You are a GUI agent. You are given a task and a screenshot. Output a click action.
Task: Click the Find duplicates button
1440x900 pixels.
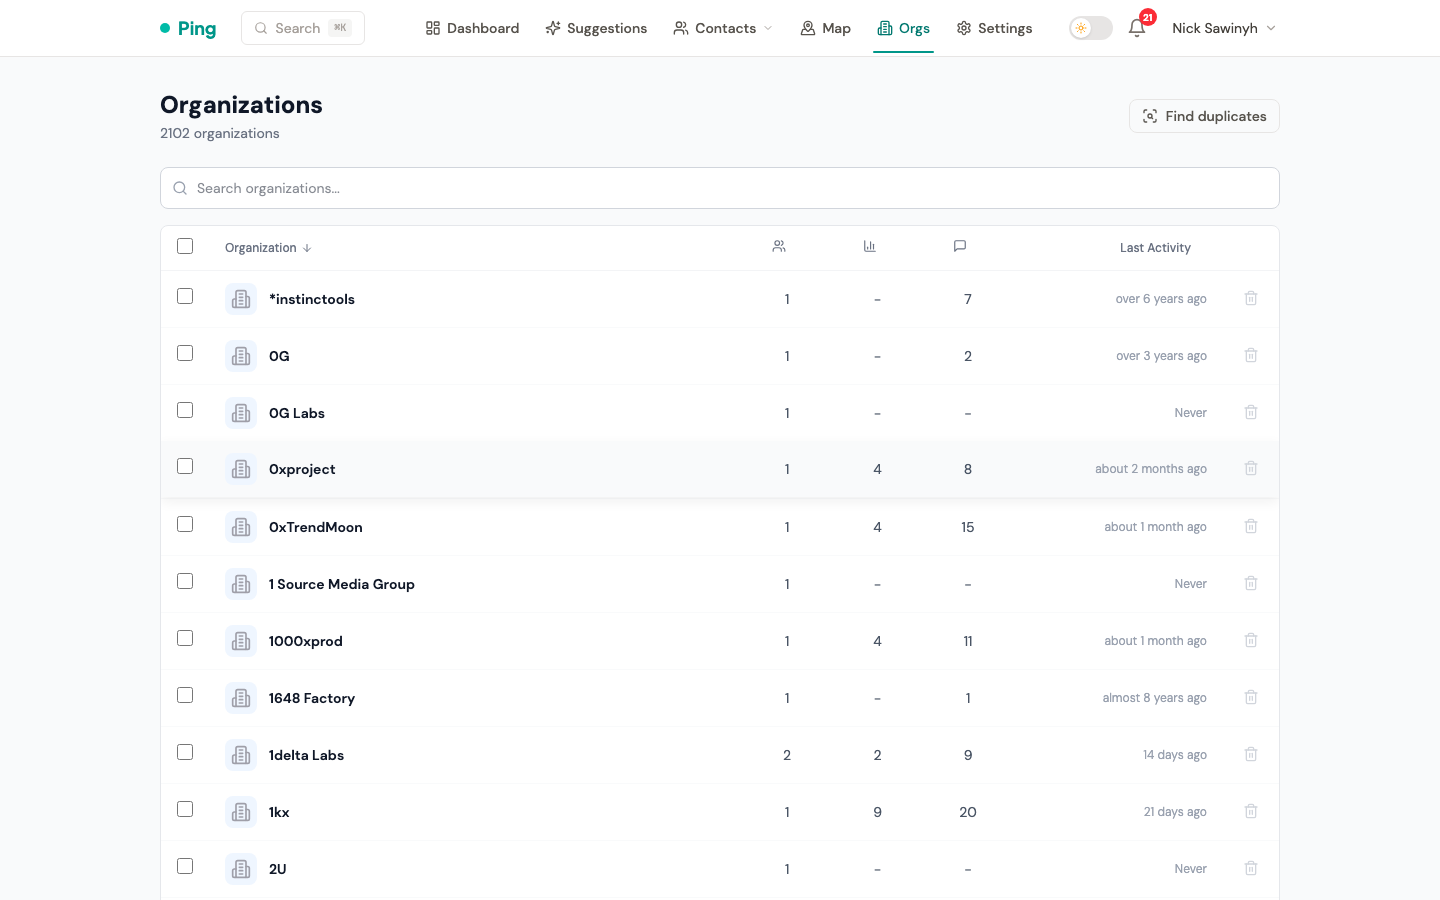[1204, 116]
